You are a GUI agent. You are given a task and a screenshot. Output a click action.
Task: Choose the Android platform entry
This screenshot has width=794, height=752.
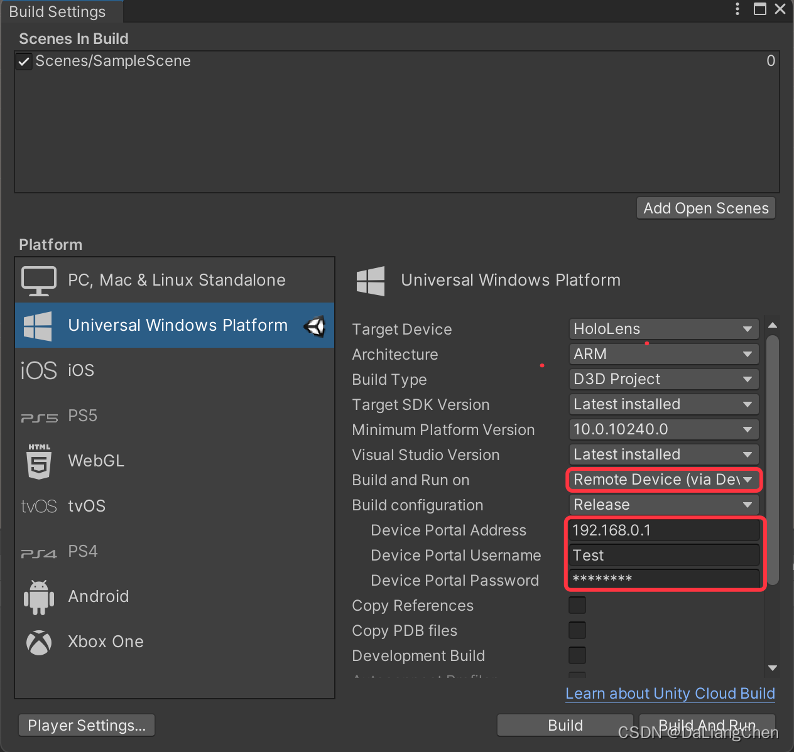point(175,597)
